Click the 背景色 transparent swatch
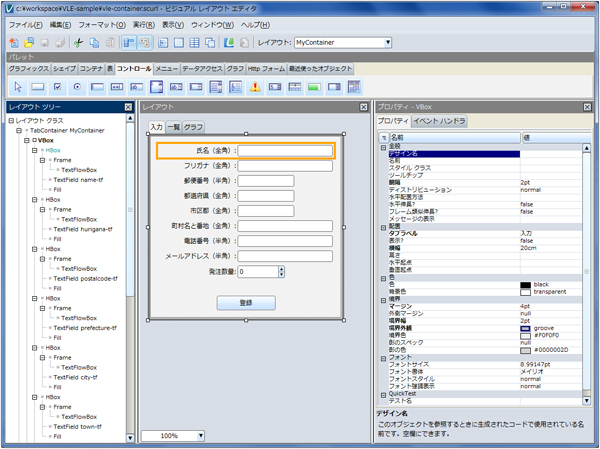 coord(525,292)
